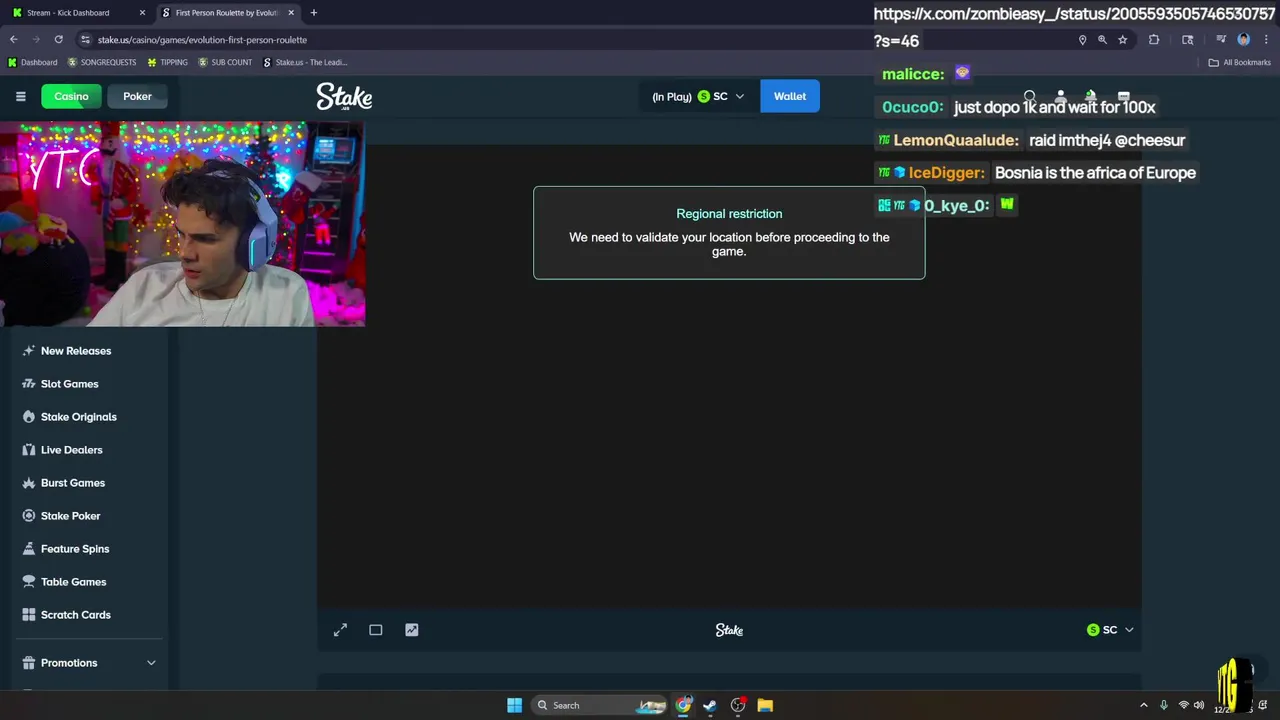Open Stake Poker in sidebar
The width and height of the screenshot is (1280, 720).
[x=71, y=516]
